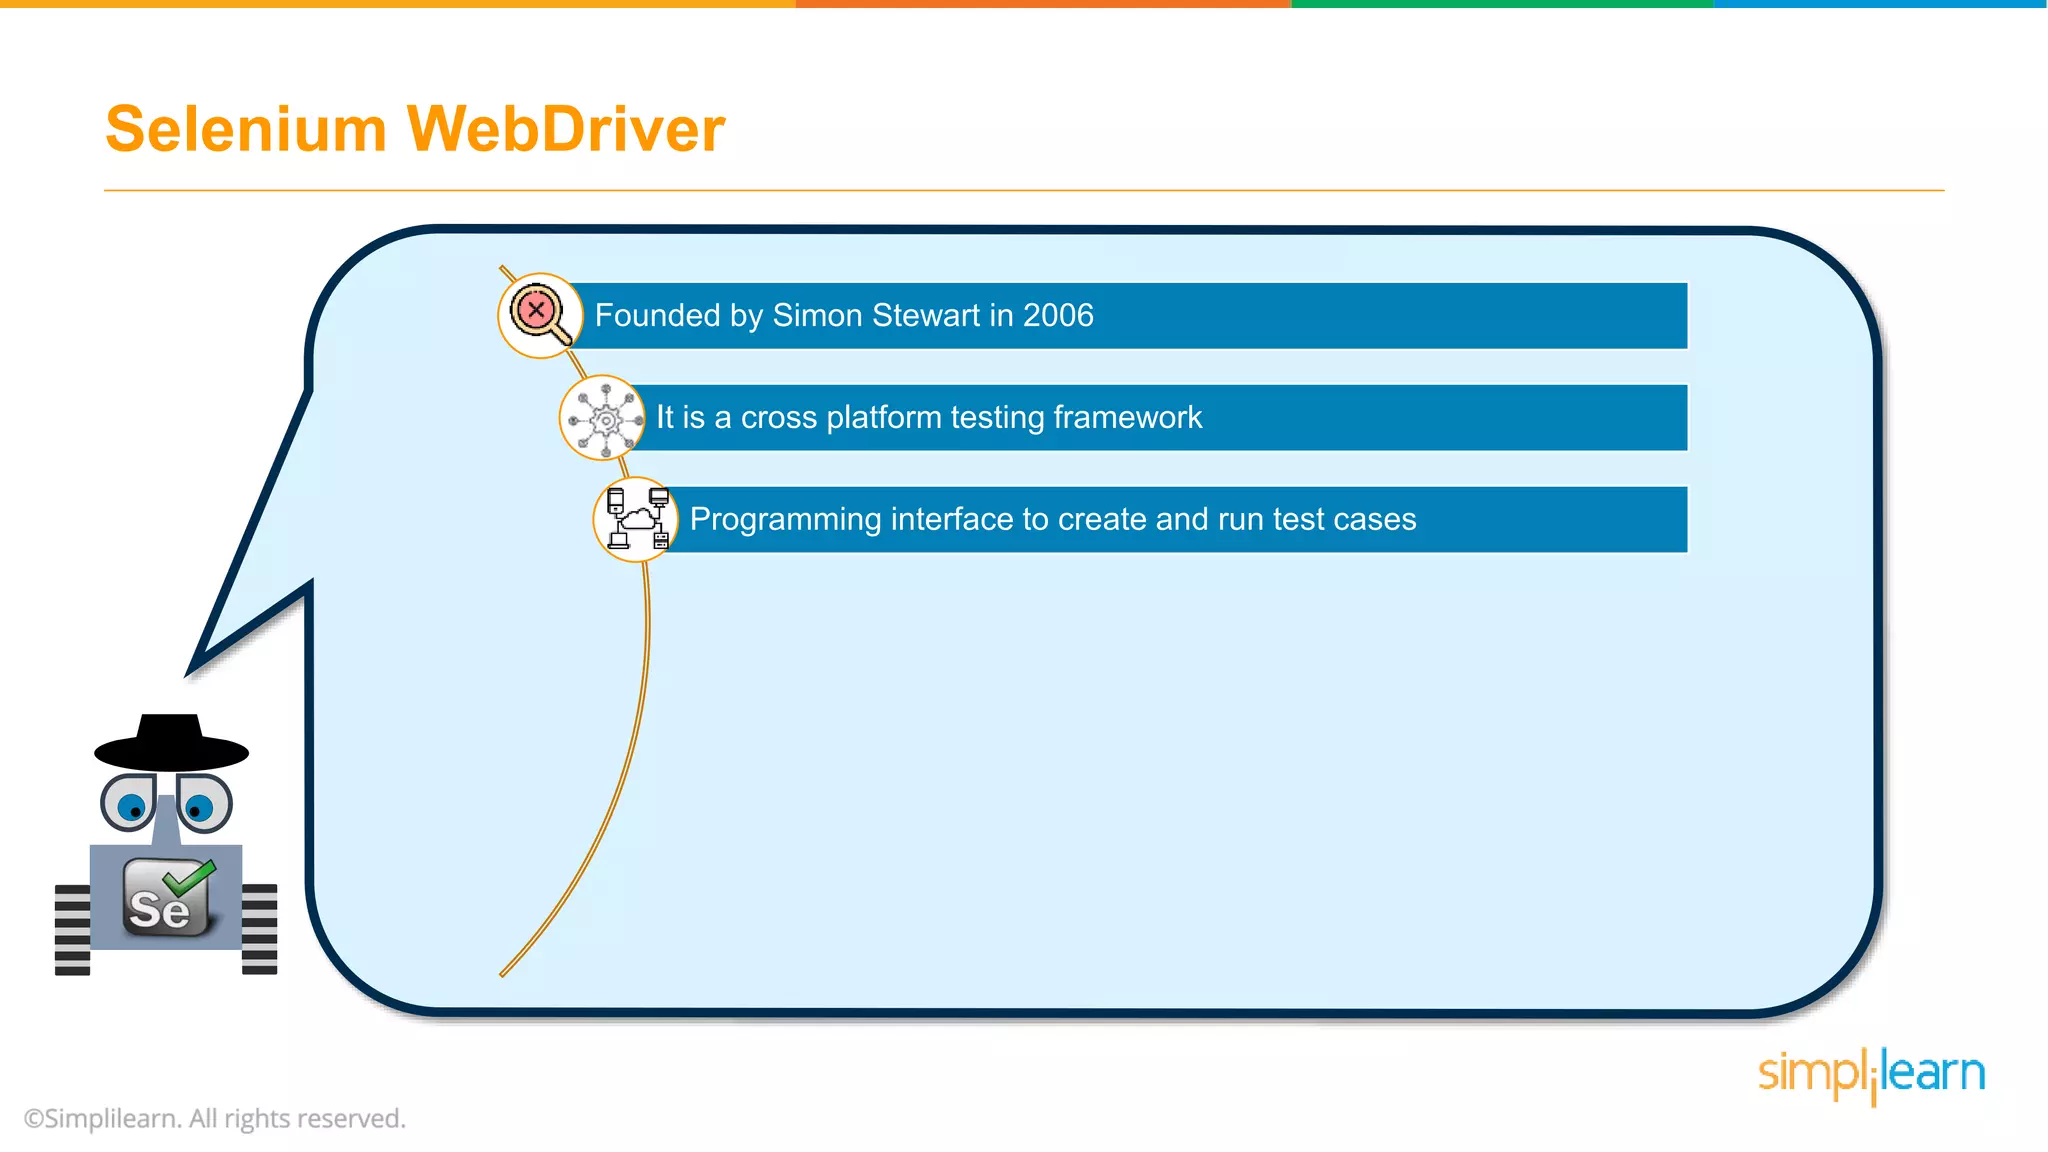The height and width of the screenshot is (1152, 2048).
Task: Click the robot's right striped wheel
Action: pos(259,929)
